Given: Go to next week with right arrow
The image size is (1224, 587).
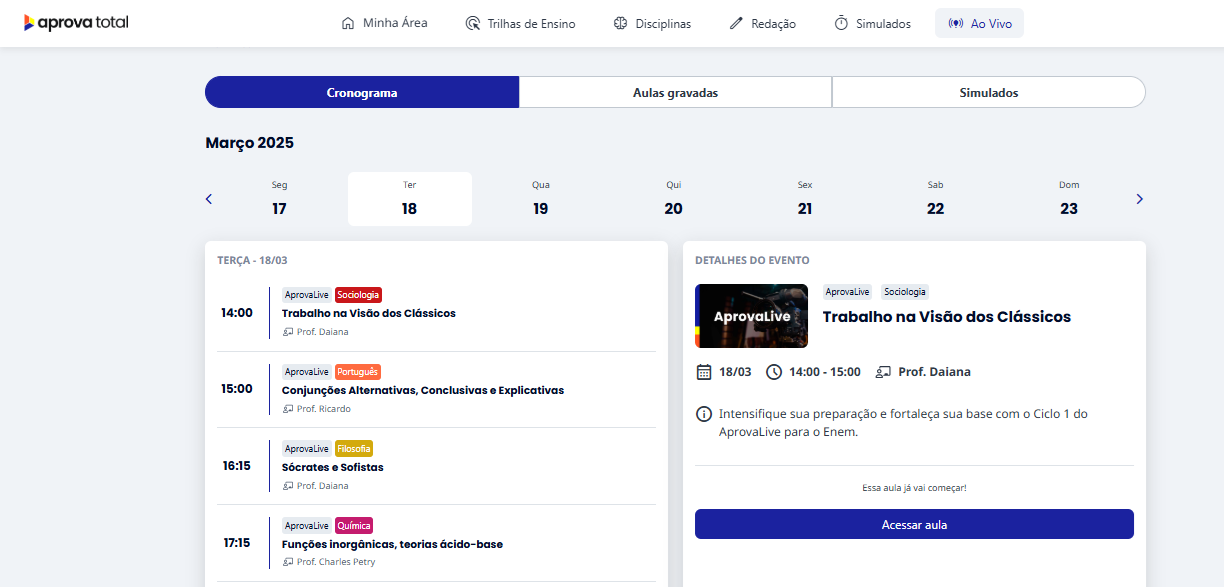Looking at the screenshot, I should [x=1139, y=199].
